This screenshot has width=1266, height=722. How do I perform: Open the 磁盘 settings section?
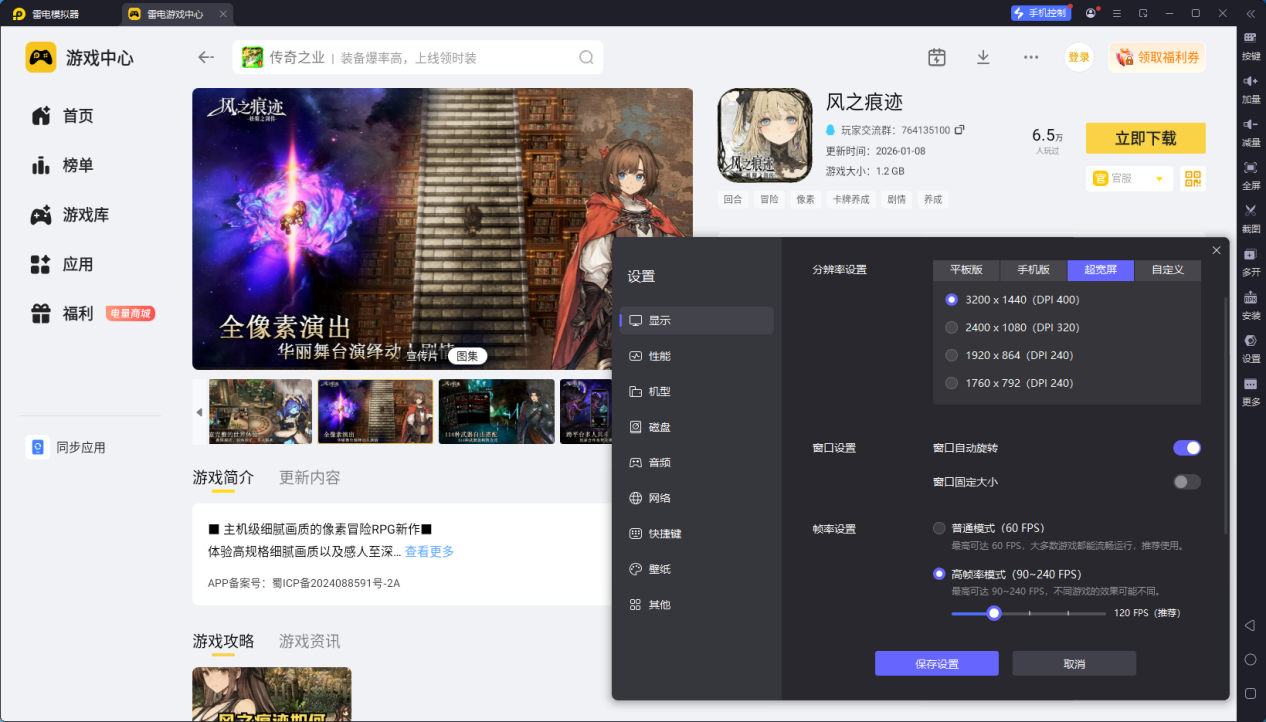pyautogui.click(x=697, y=427)
